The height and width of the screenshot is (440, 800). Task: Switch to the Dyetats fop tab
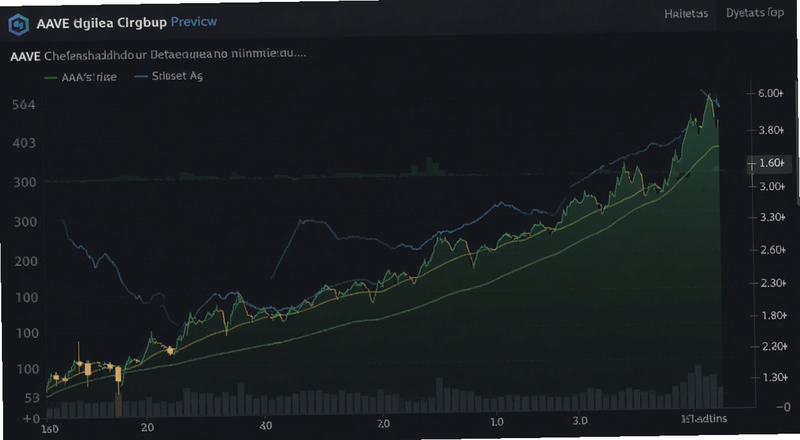tap(755, 12)
